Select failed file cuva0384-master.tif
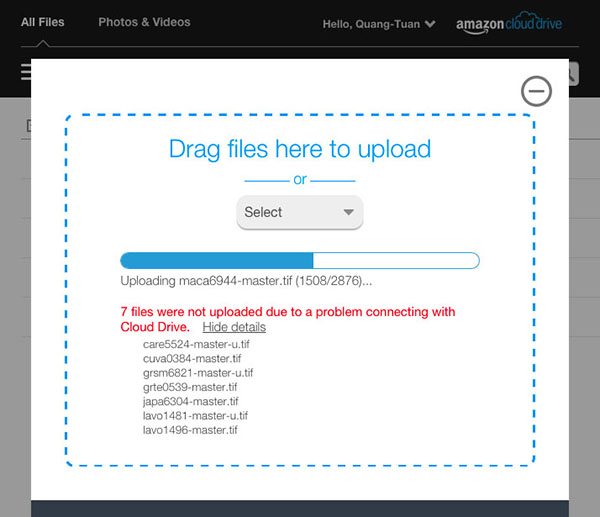The height and width of the screenshot is (517, 600). pos(192,359)
